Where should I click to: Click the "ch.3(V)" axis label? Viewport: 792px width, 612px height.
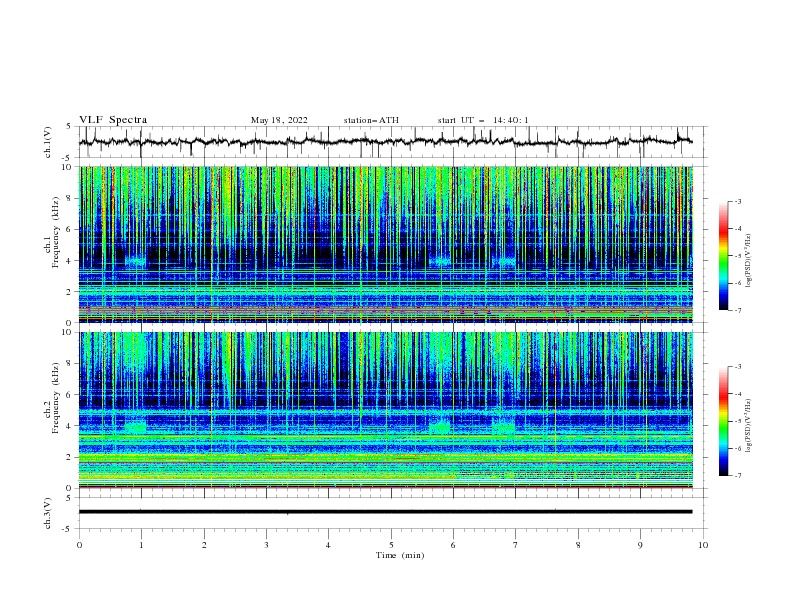(x=48, y=513)
